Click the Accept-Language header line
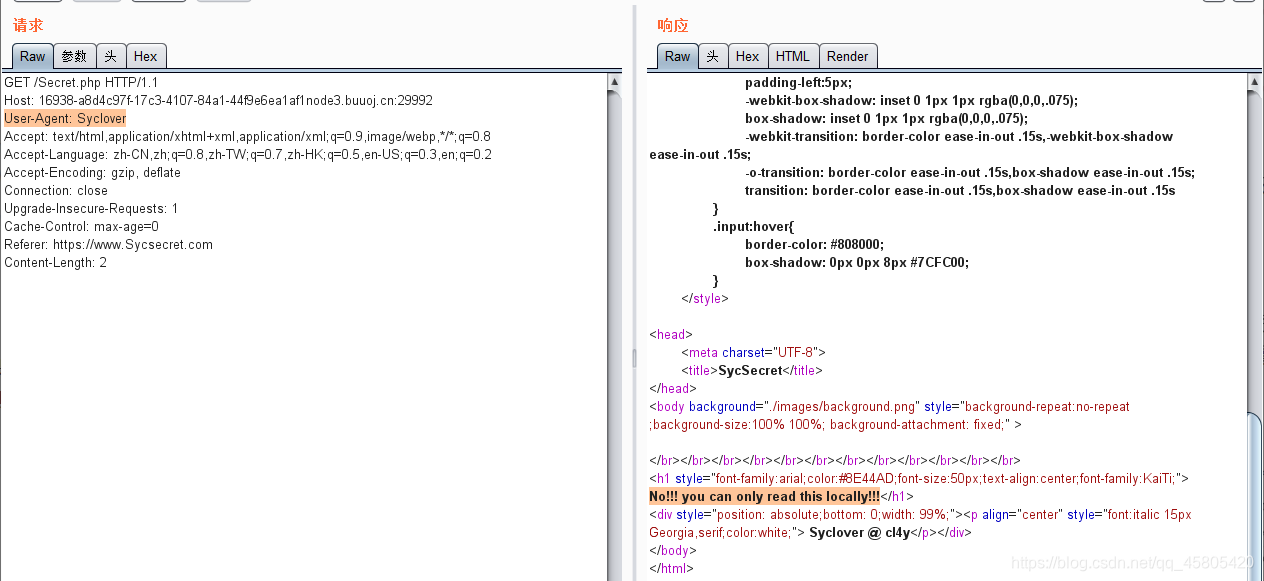This screenshot has height=581, width=1264. tap(248, 154)
